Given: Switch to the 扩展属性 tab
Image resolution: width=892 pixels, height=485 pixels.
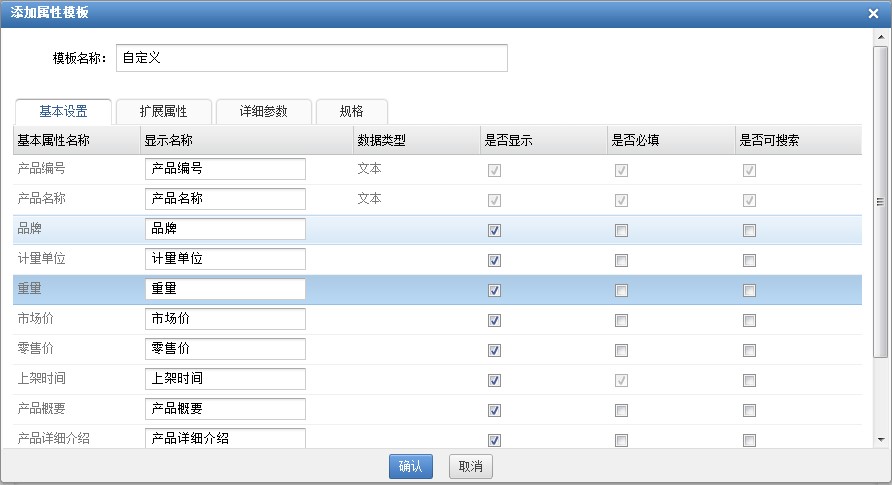Looking at the screenshot, I should (164, 111).
